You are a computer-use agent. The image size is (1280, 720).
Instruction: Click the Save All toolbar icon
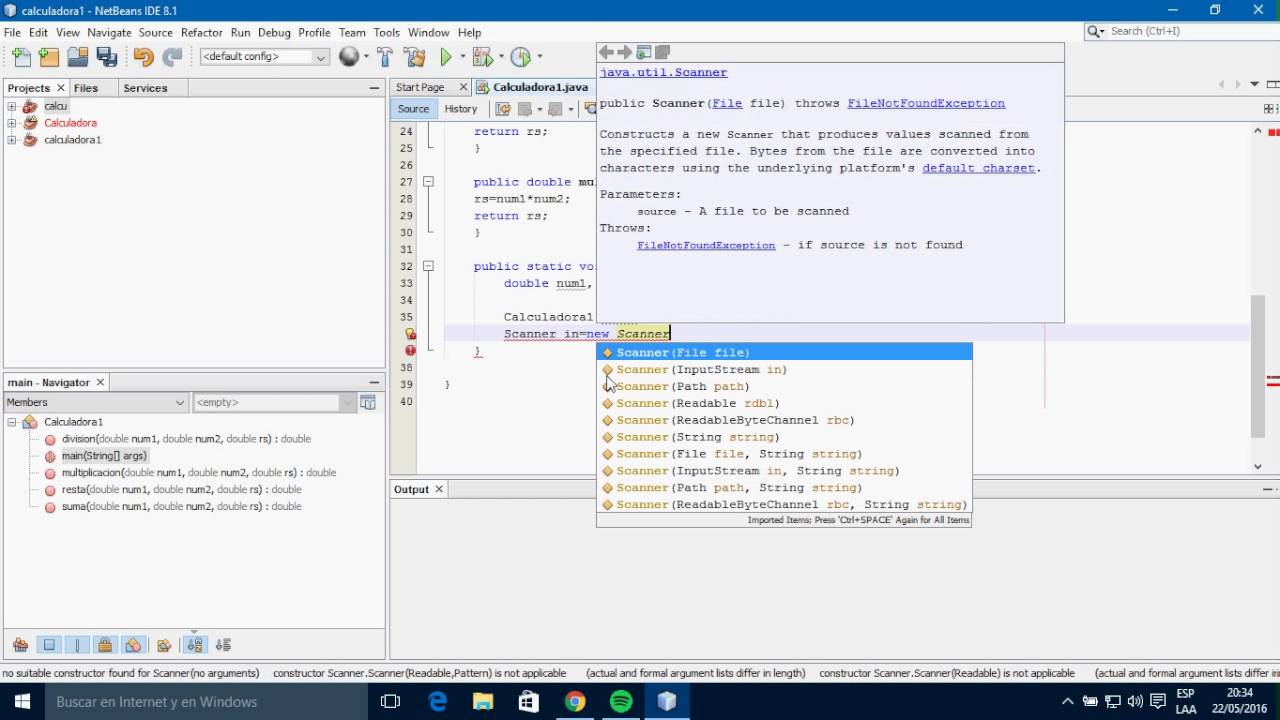pos(106,57)
